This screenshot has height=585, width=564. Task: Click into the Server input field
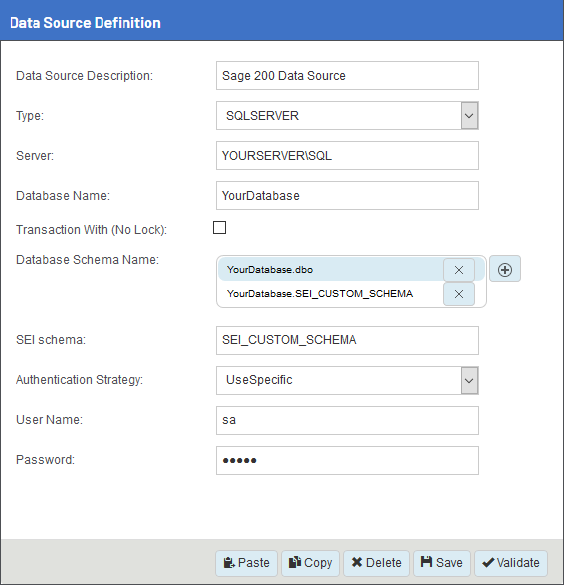[347, 156]
